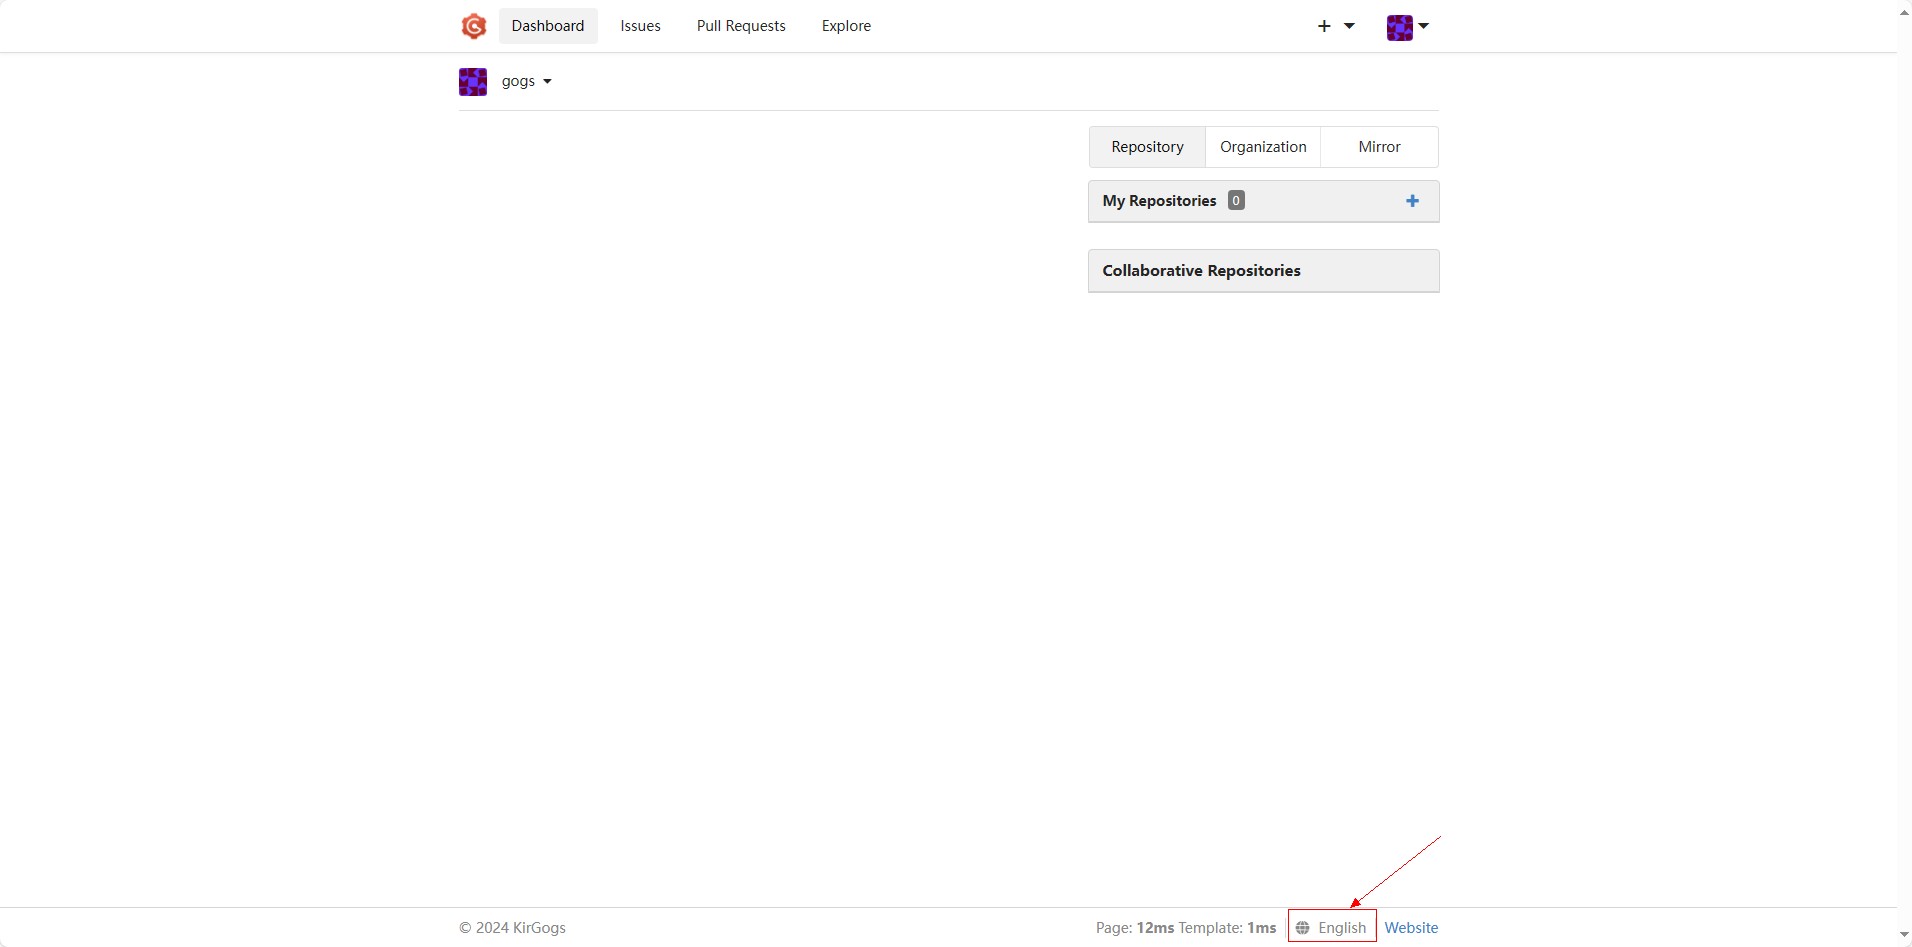Expand the gogs context switcher dropdown
The height and width of the screenshot is (947, 1912).
coord(527,81)
